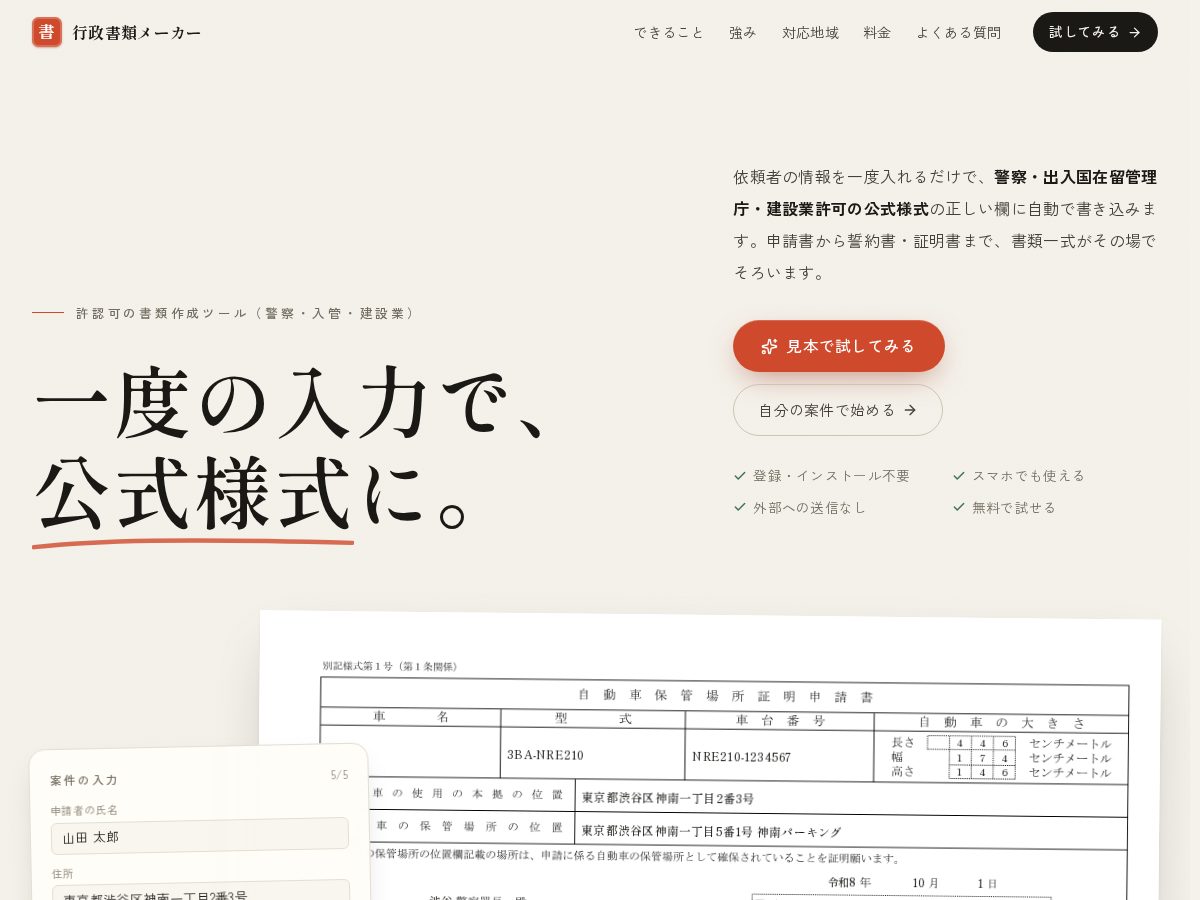Image resolution: width=1200 pixels, height=900 pixels.
Task: Click the 無料で試せる text
Action: (1014, 507)
